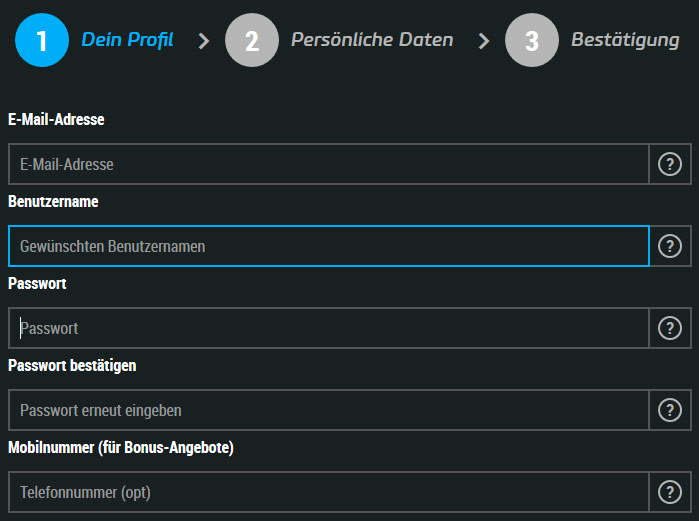
Task: Click into the Gewünschten Benutzernamen field
Action: [329, 246]
